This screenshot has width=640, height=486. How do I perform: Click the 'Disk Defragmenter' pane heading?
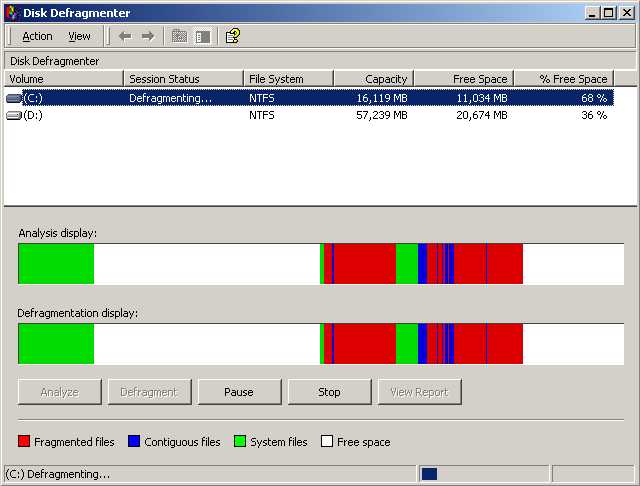click(x=54, y=61)
